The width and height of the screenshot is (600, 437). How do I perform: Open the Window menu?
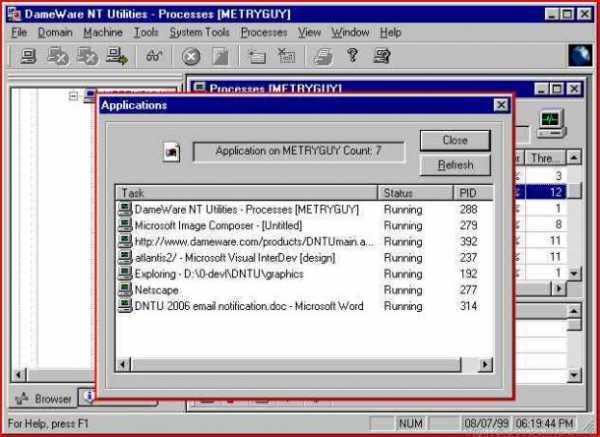(x=350, y=33)
